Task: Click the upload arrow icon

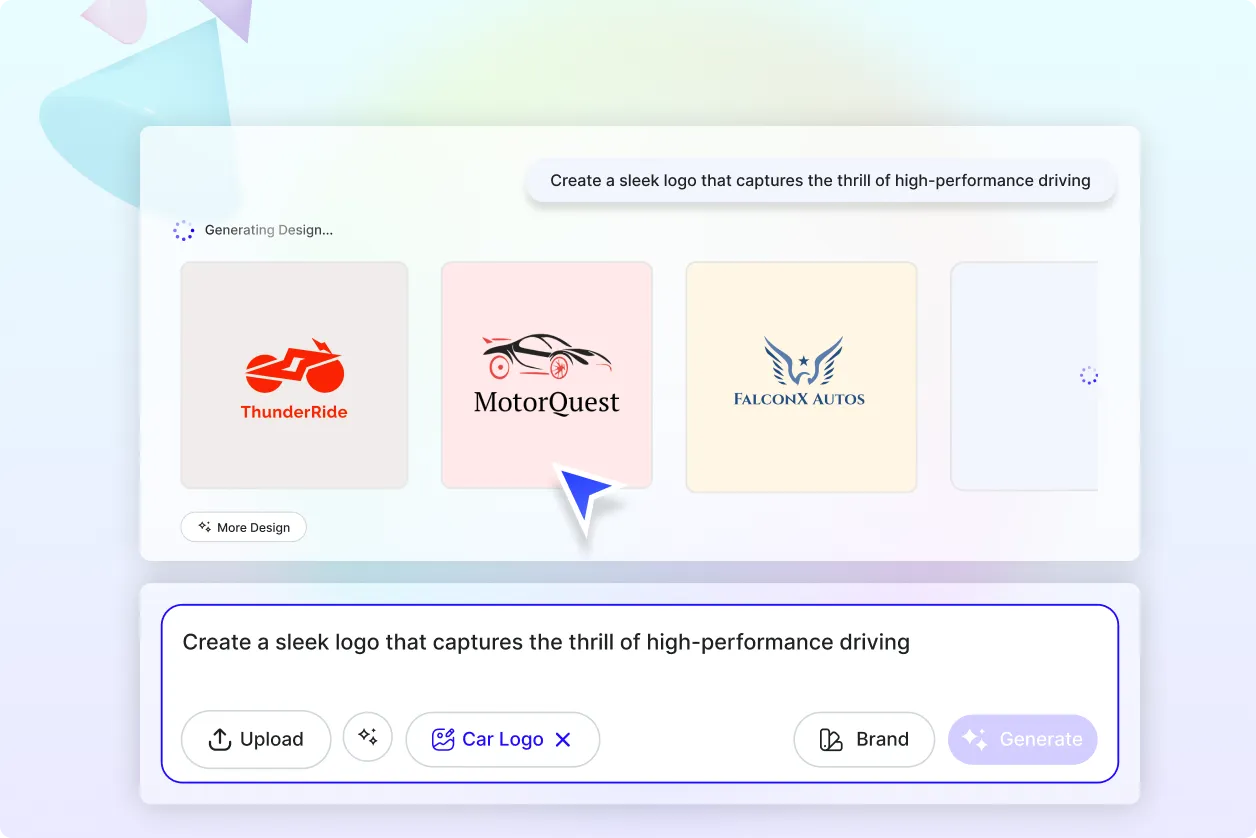Action: 219,739
